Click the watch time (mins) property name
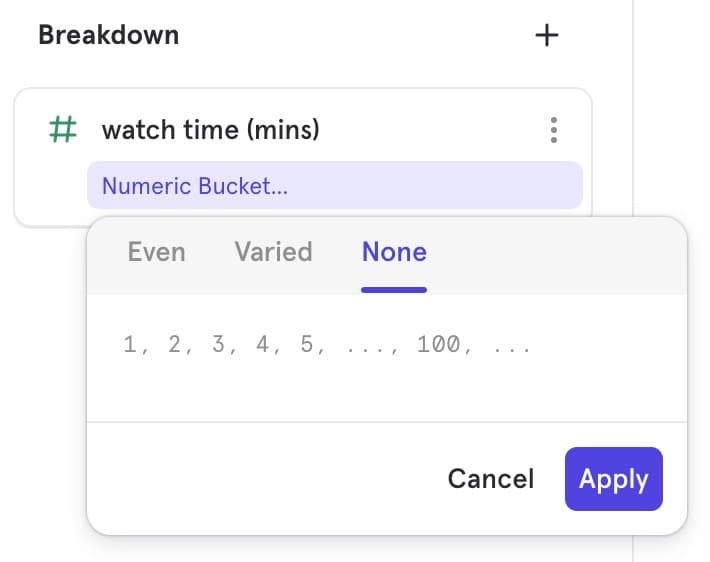Viewport: 710px width, 562px height. point(210,129)
